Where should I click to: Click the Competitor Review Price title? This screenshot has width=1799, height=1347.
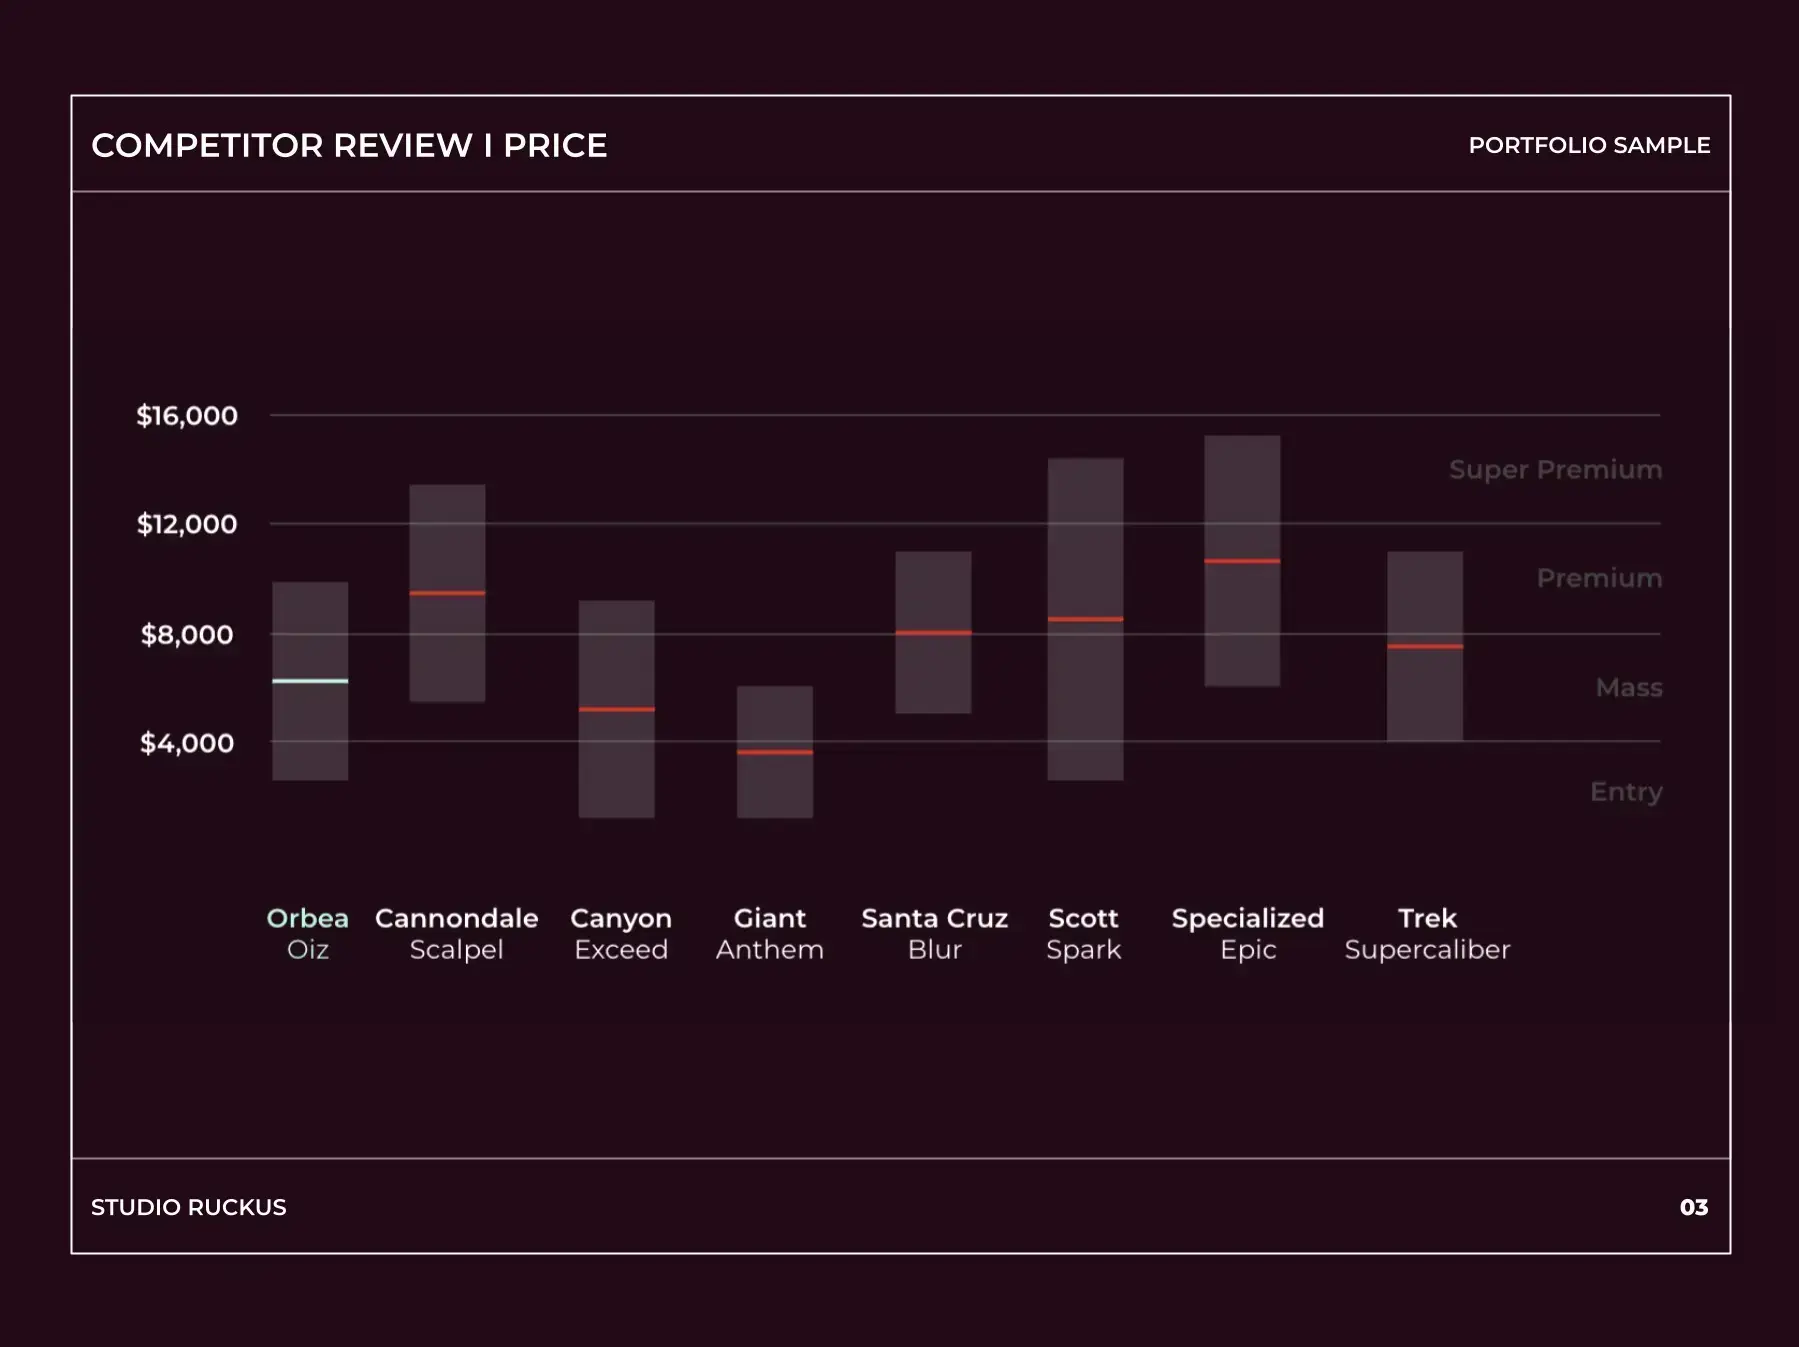click(349, 146)
